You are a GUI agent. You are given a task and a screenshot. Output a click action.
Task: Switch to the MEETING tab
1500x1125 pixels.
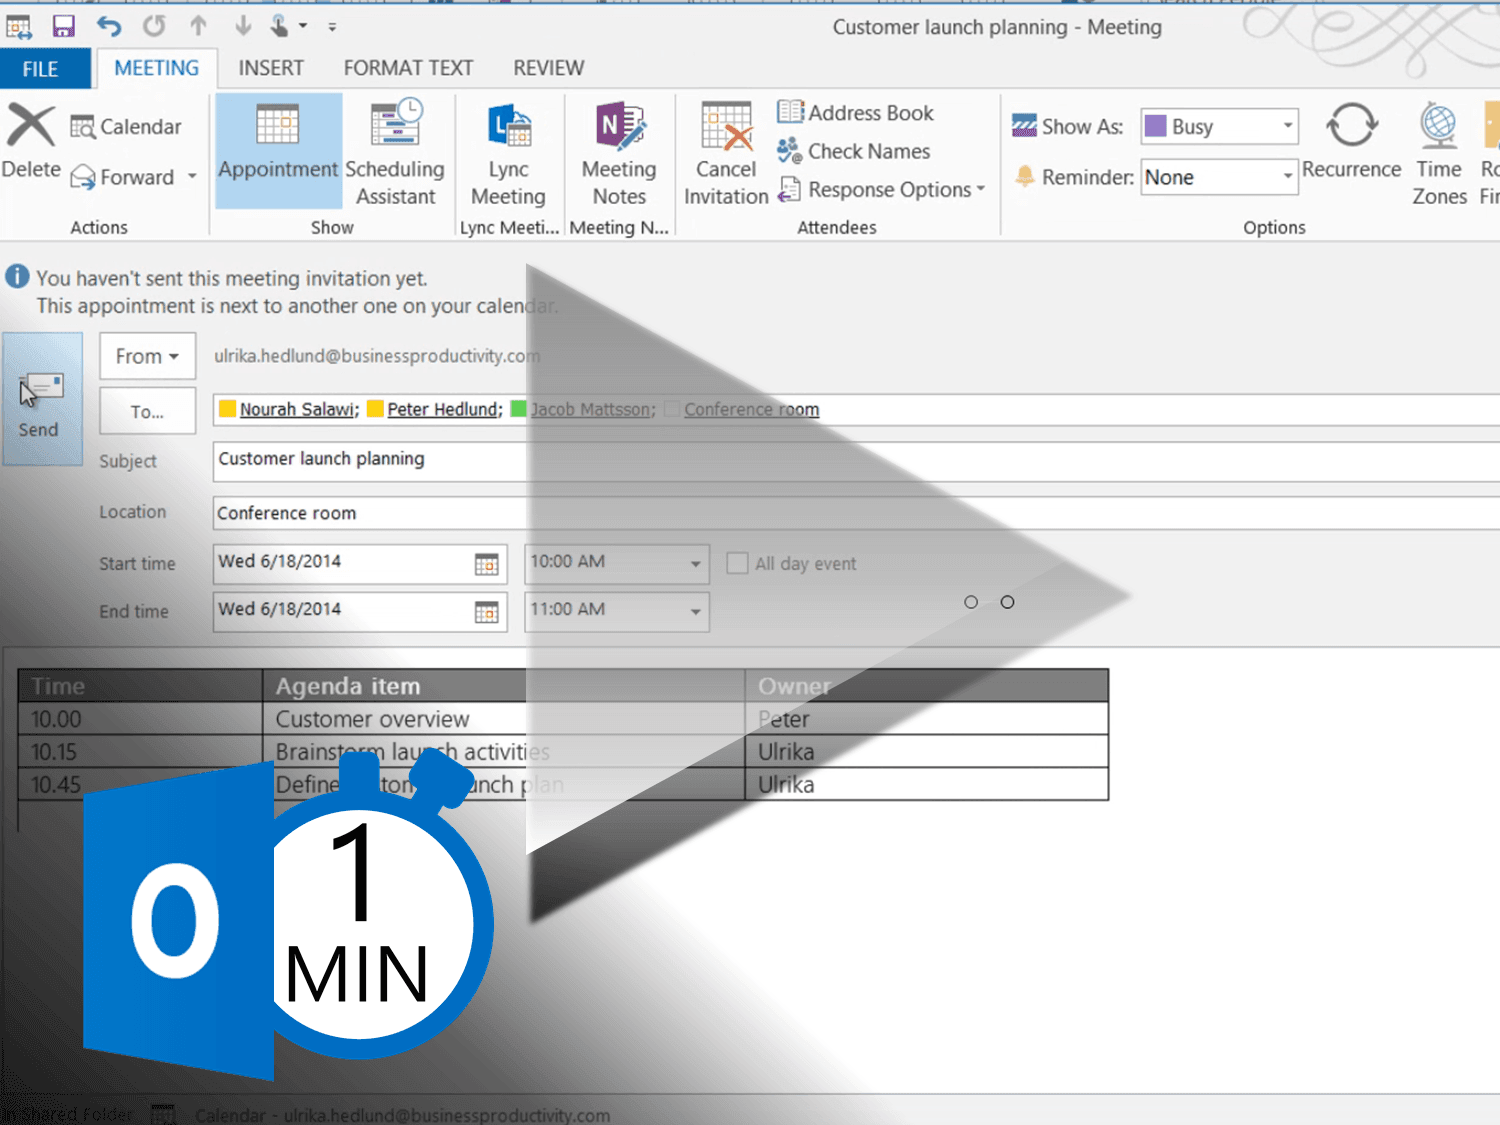tap(156, 68)
